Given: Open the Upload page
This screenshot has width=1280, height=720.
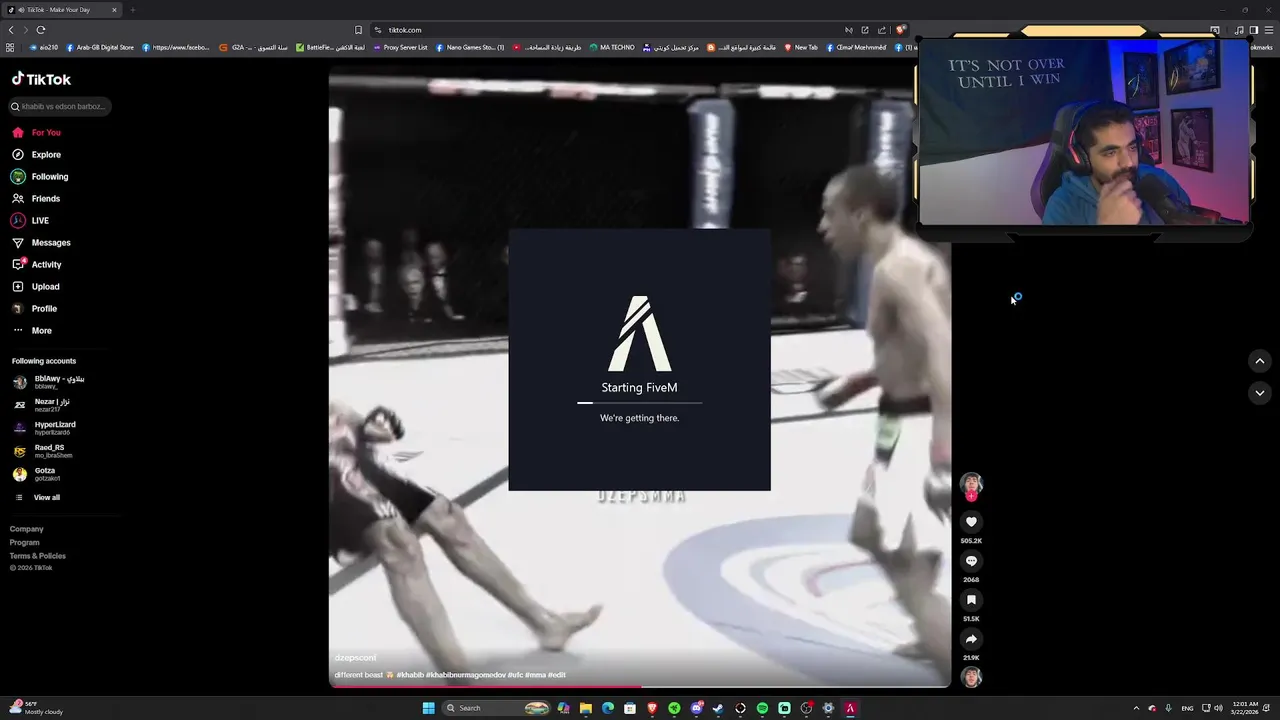Looking at the screenshot, I should 35,287.
